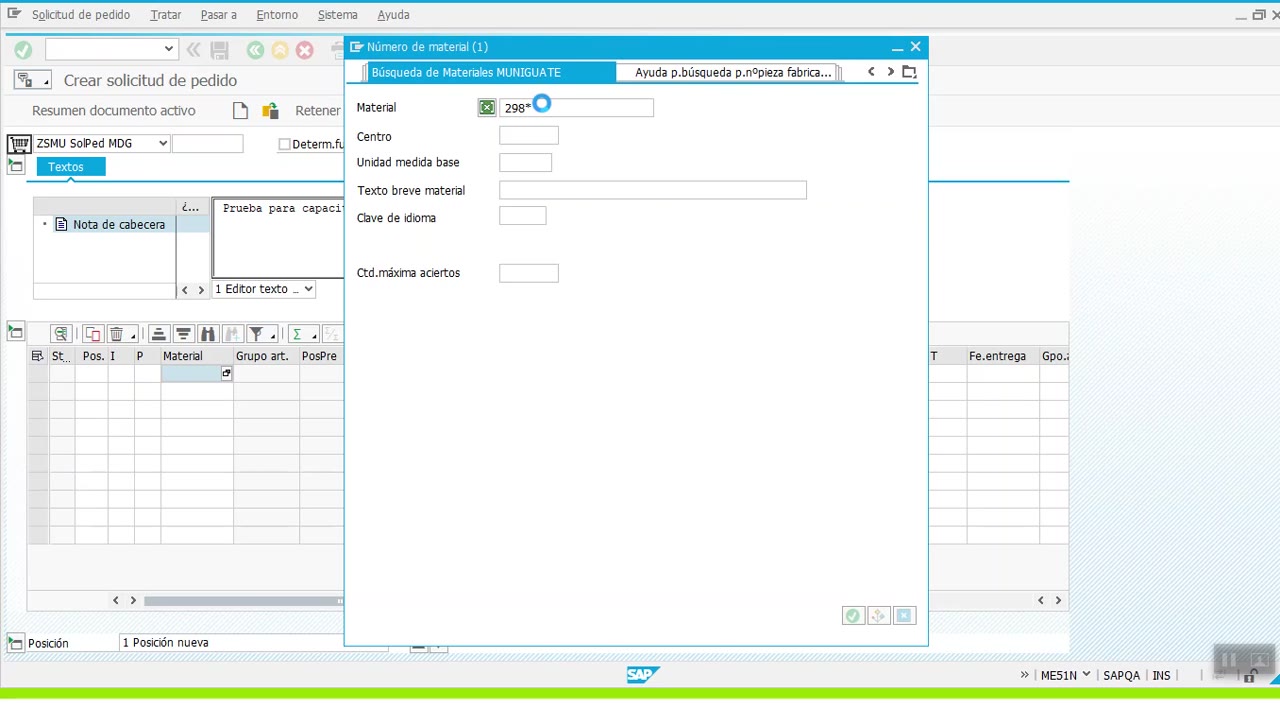Expand the ME51N transaction dropdown in status bar
1280x726 pixels.
pyautogui.click(x=1086, y=675)
